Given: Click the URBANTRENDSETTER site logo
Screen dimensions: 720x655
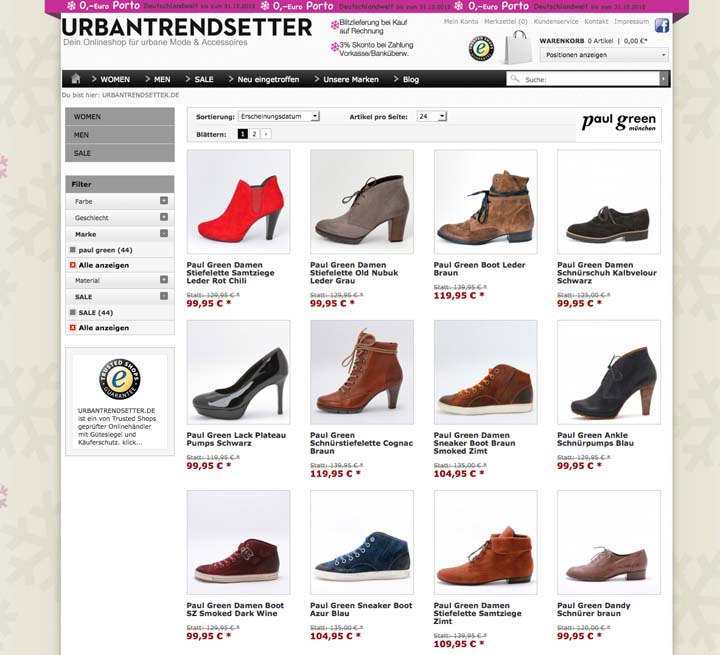Looking at the screenshot, I should pos(187,28).
